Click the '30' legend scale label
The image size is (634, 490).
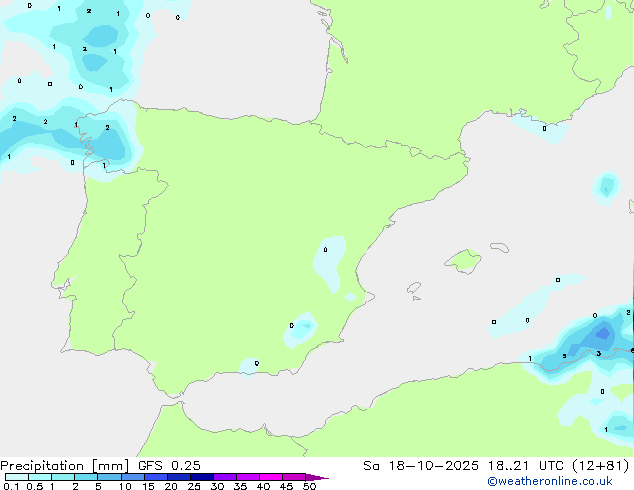(x=217, y=486)
